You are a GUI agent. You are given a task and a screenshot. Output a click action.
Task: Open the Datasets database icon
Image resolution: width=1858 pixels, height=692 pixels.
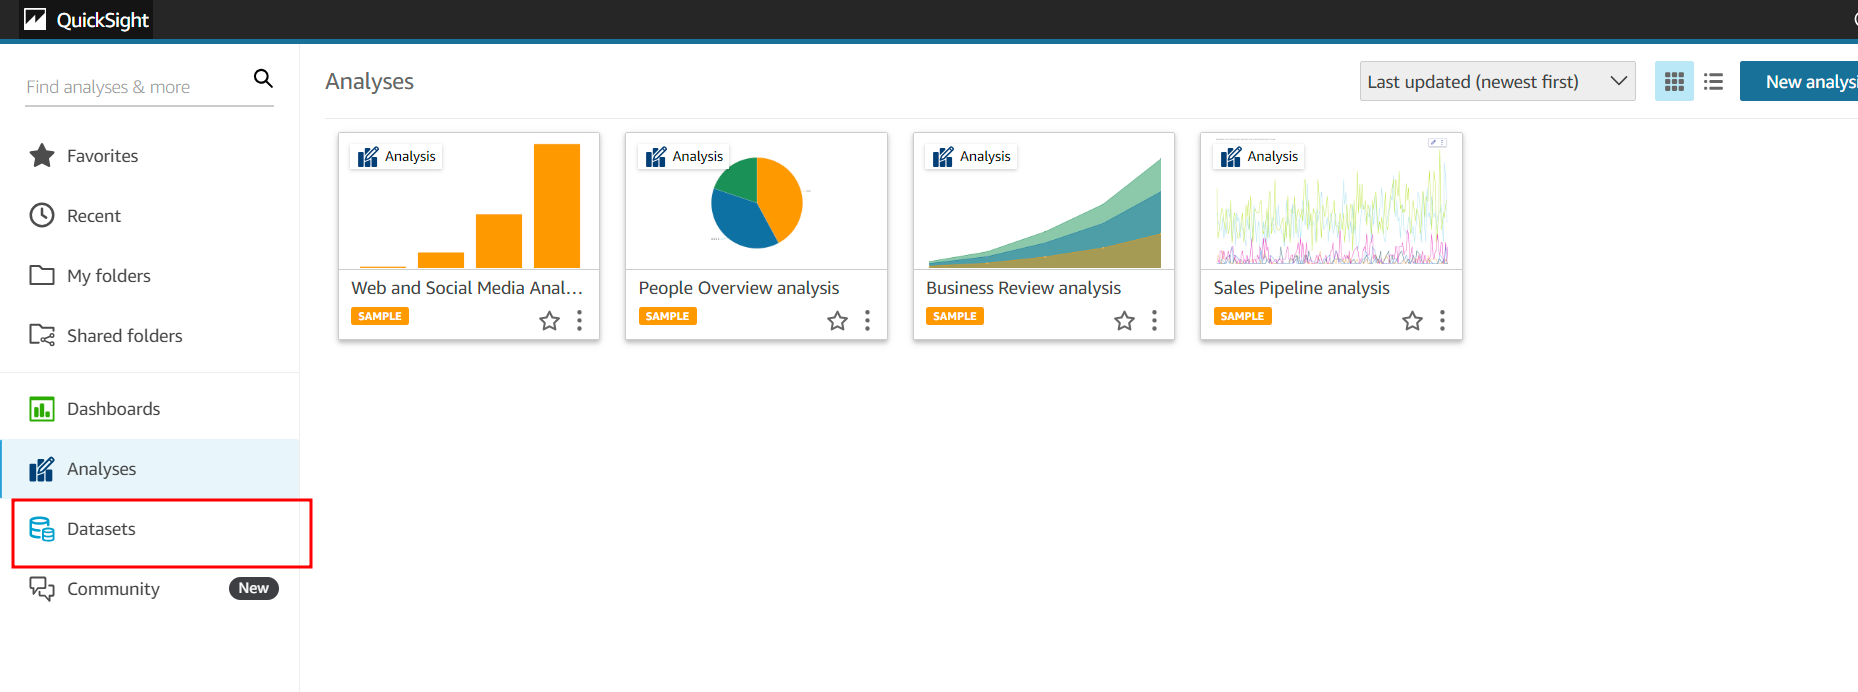click(x=42, y=529)
